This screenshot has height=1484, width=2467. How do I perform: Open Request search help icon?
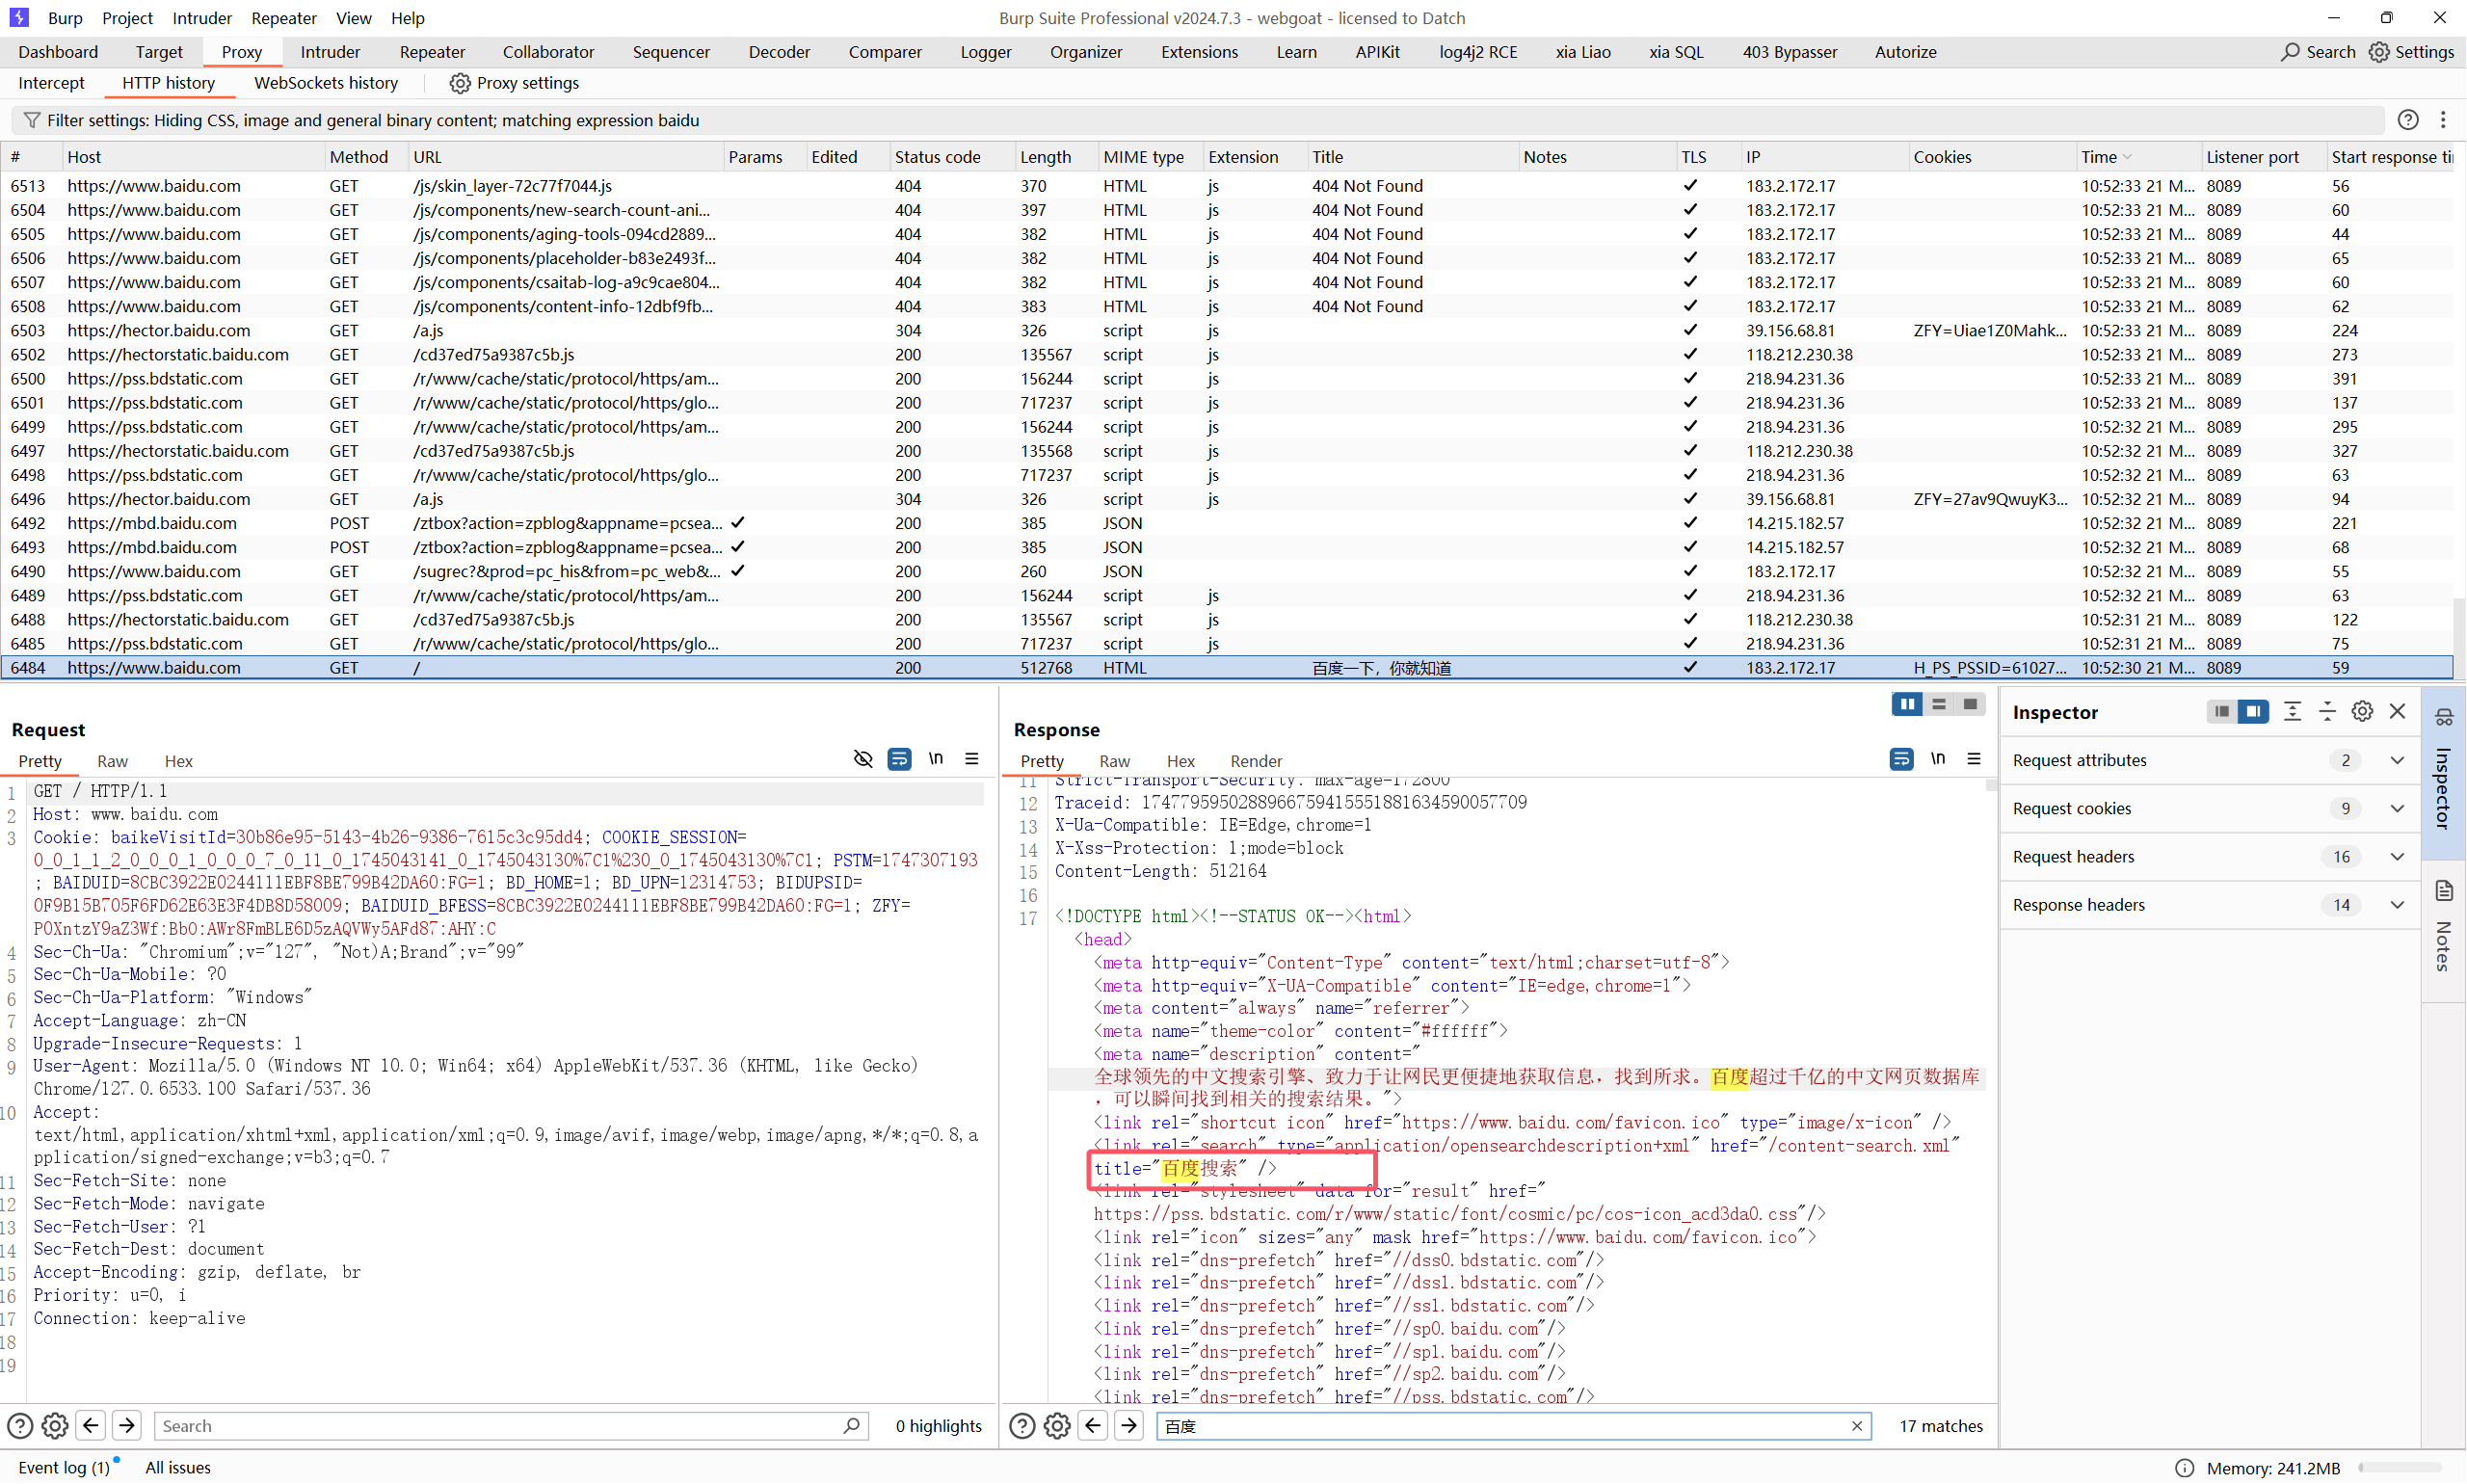pos(20,1426)
